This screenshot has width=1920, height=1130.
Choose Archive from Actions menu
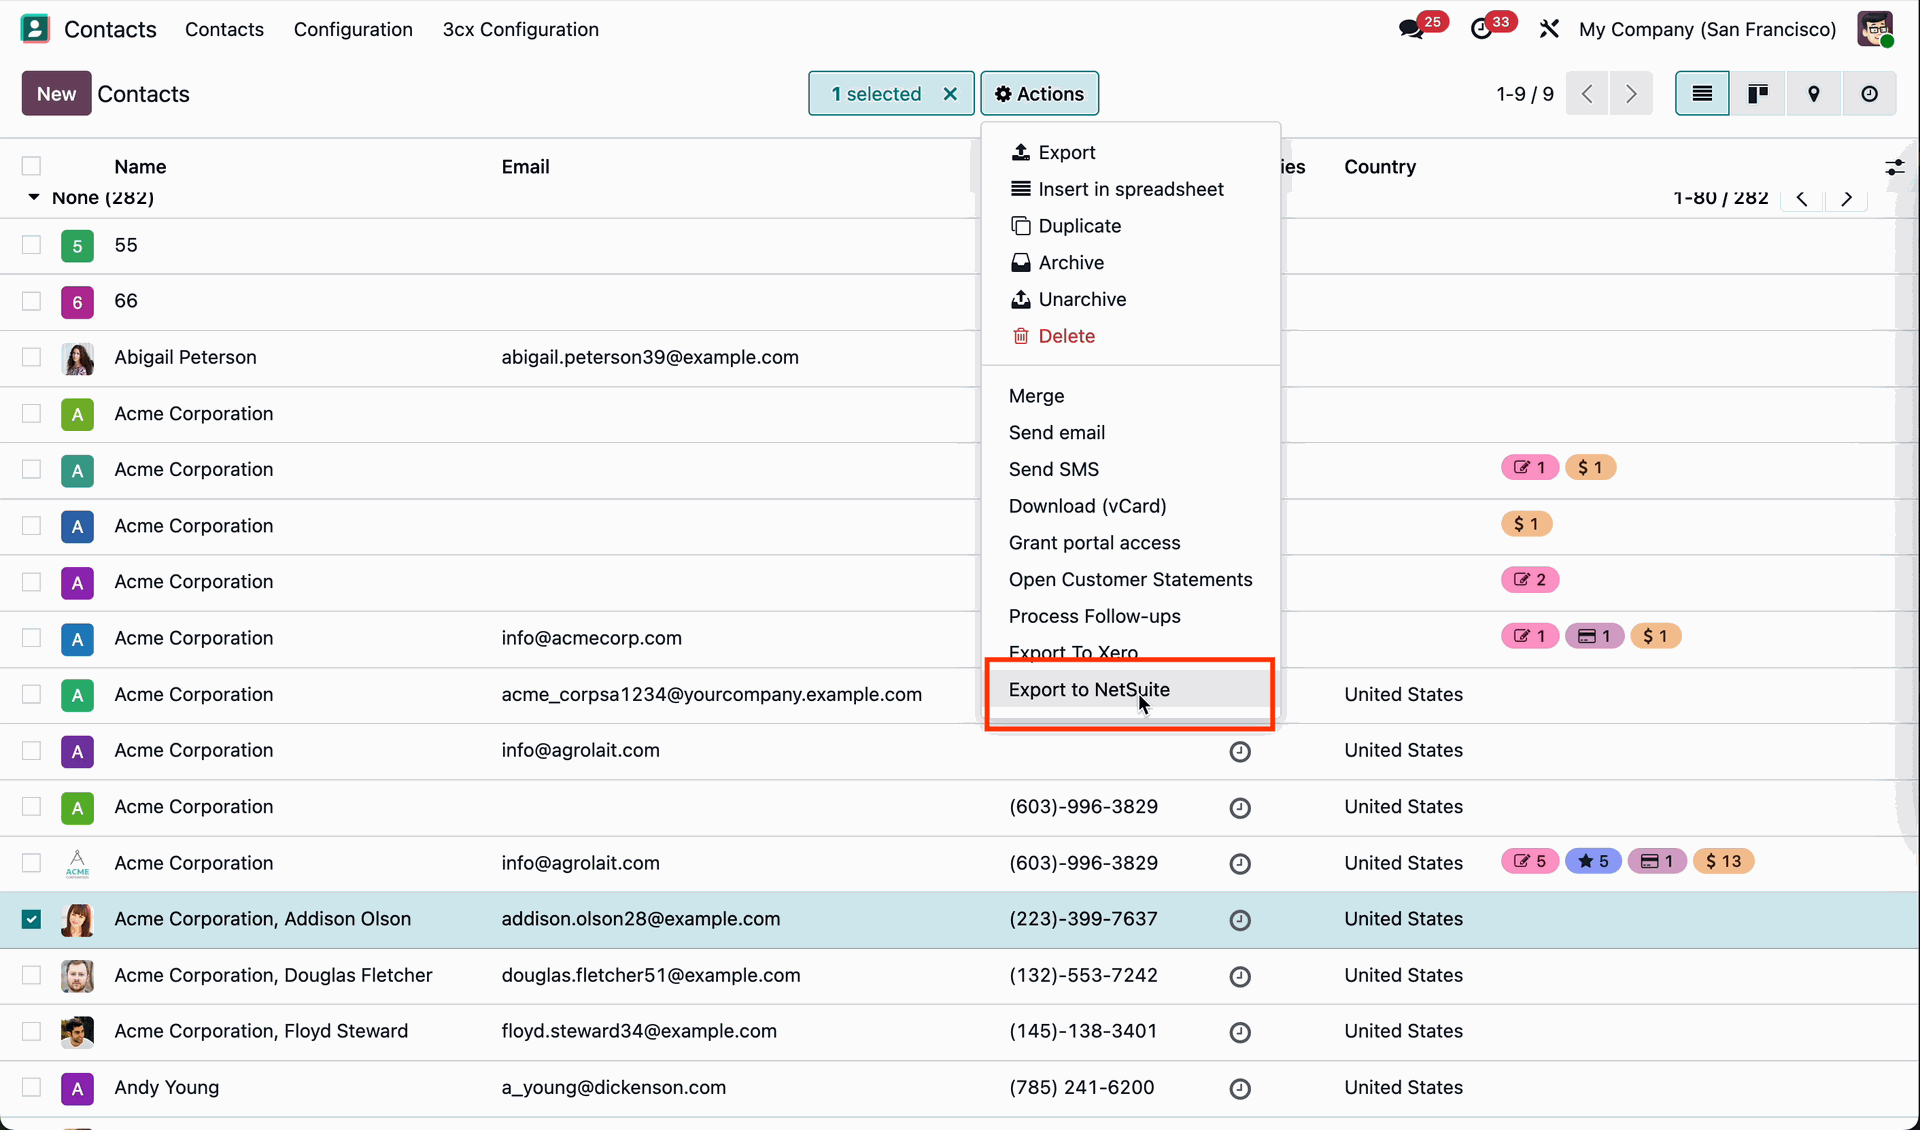[1131, 263]
